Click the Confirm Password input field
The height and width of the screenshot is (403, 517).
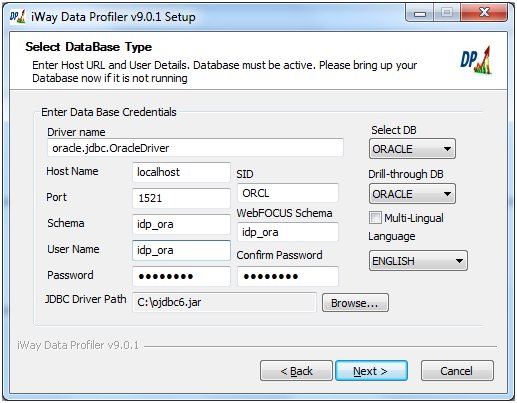coord(288,276)
